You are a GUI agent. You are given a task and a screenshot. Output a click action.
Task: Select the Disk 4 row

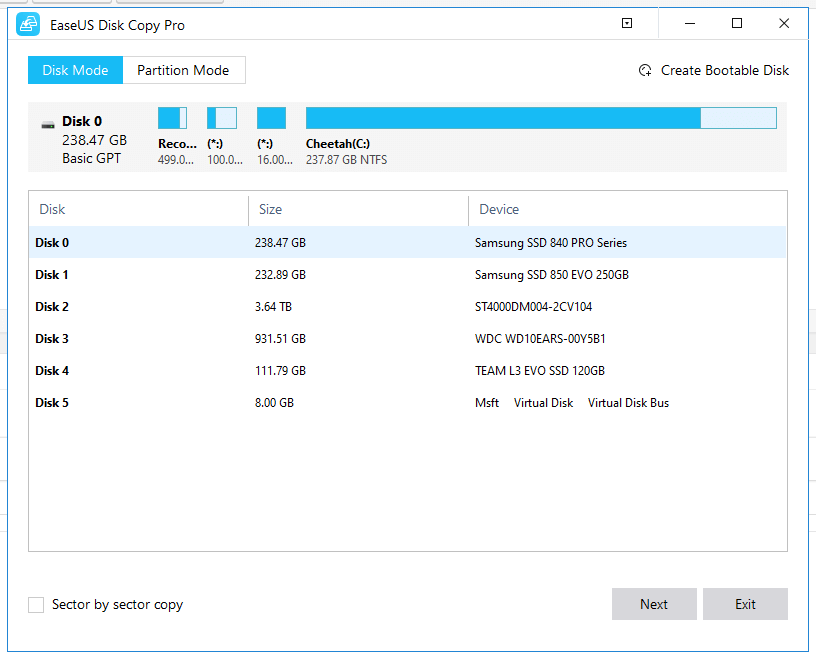point(407,371)
